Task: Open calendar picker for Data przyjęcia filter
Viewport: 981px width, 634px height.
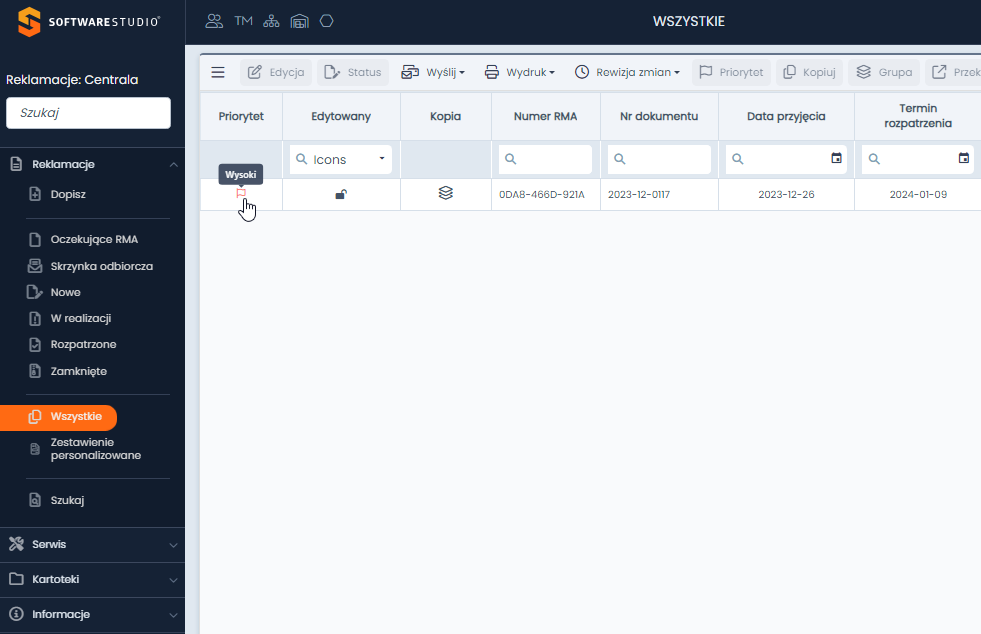Action: tap(837, 158)
